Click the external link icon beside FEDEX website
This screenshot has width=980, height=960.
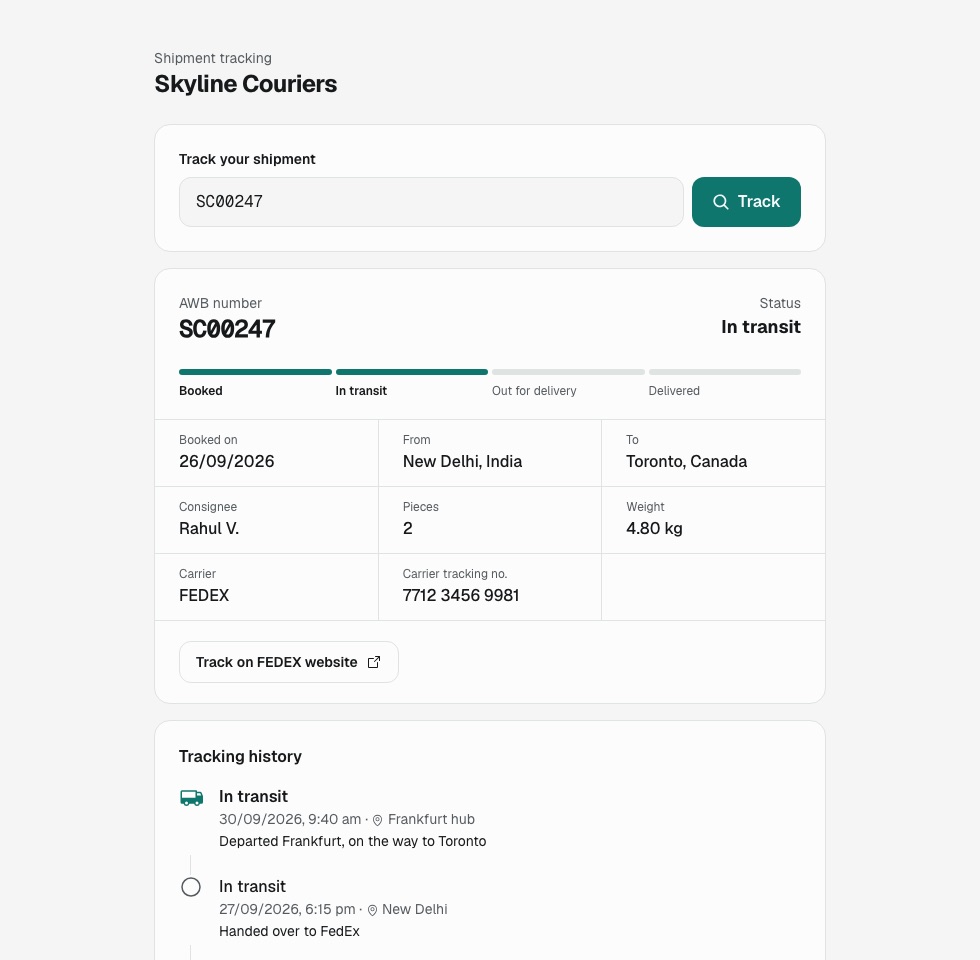(x=374, y=662)
